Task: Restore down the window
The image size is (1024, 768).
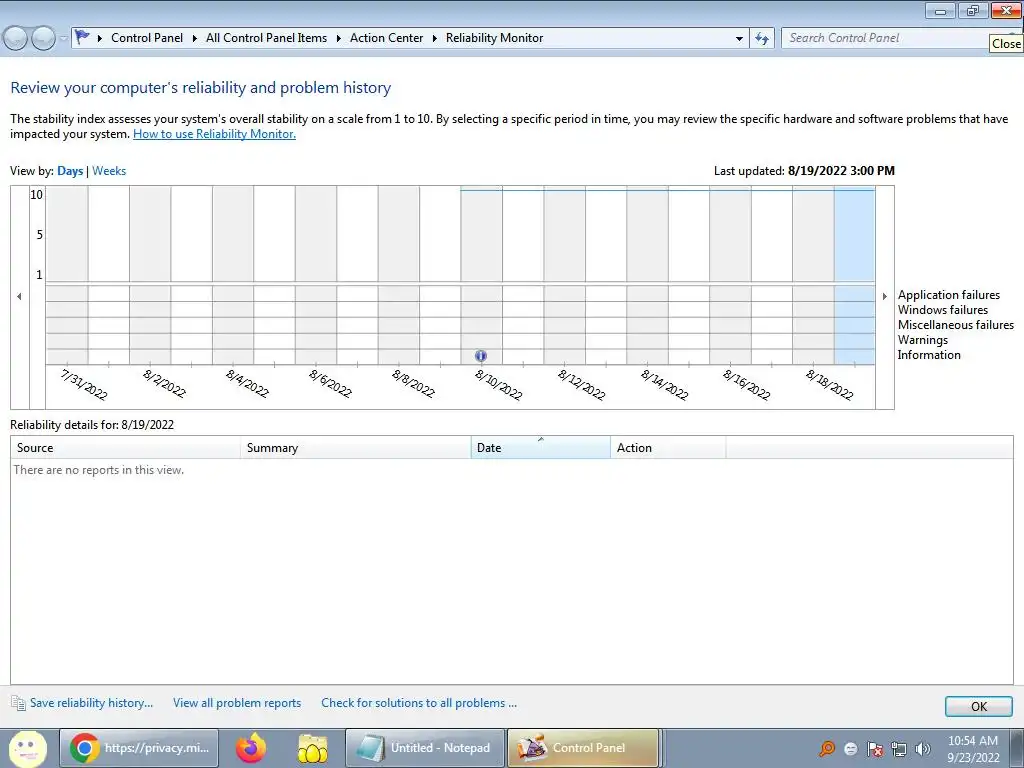Action: click(x=973, y=10)
